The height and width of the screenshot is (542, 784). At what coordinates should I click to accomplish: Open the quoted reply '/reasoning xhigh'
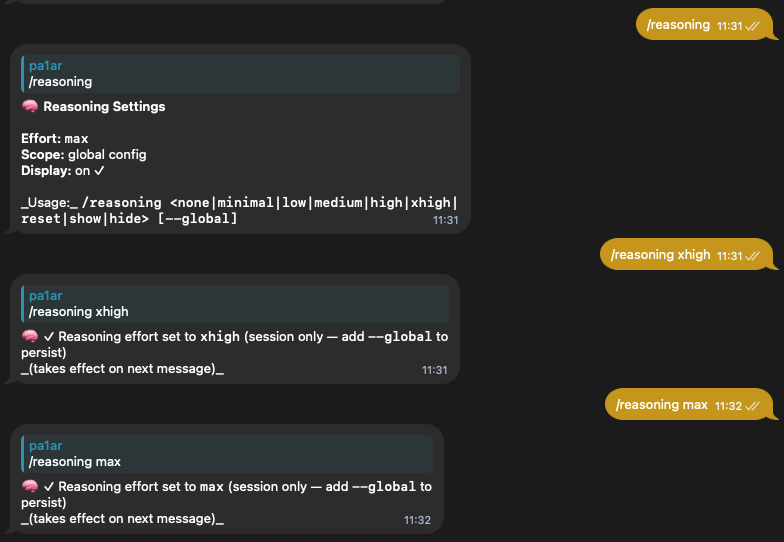pos(235,304)
